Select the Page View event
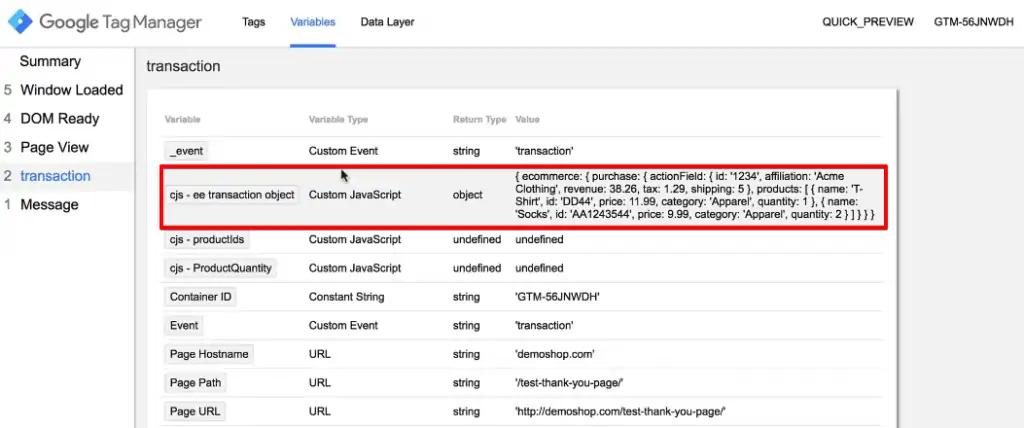 point(54,148)
